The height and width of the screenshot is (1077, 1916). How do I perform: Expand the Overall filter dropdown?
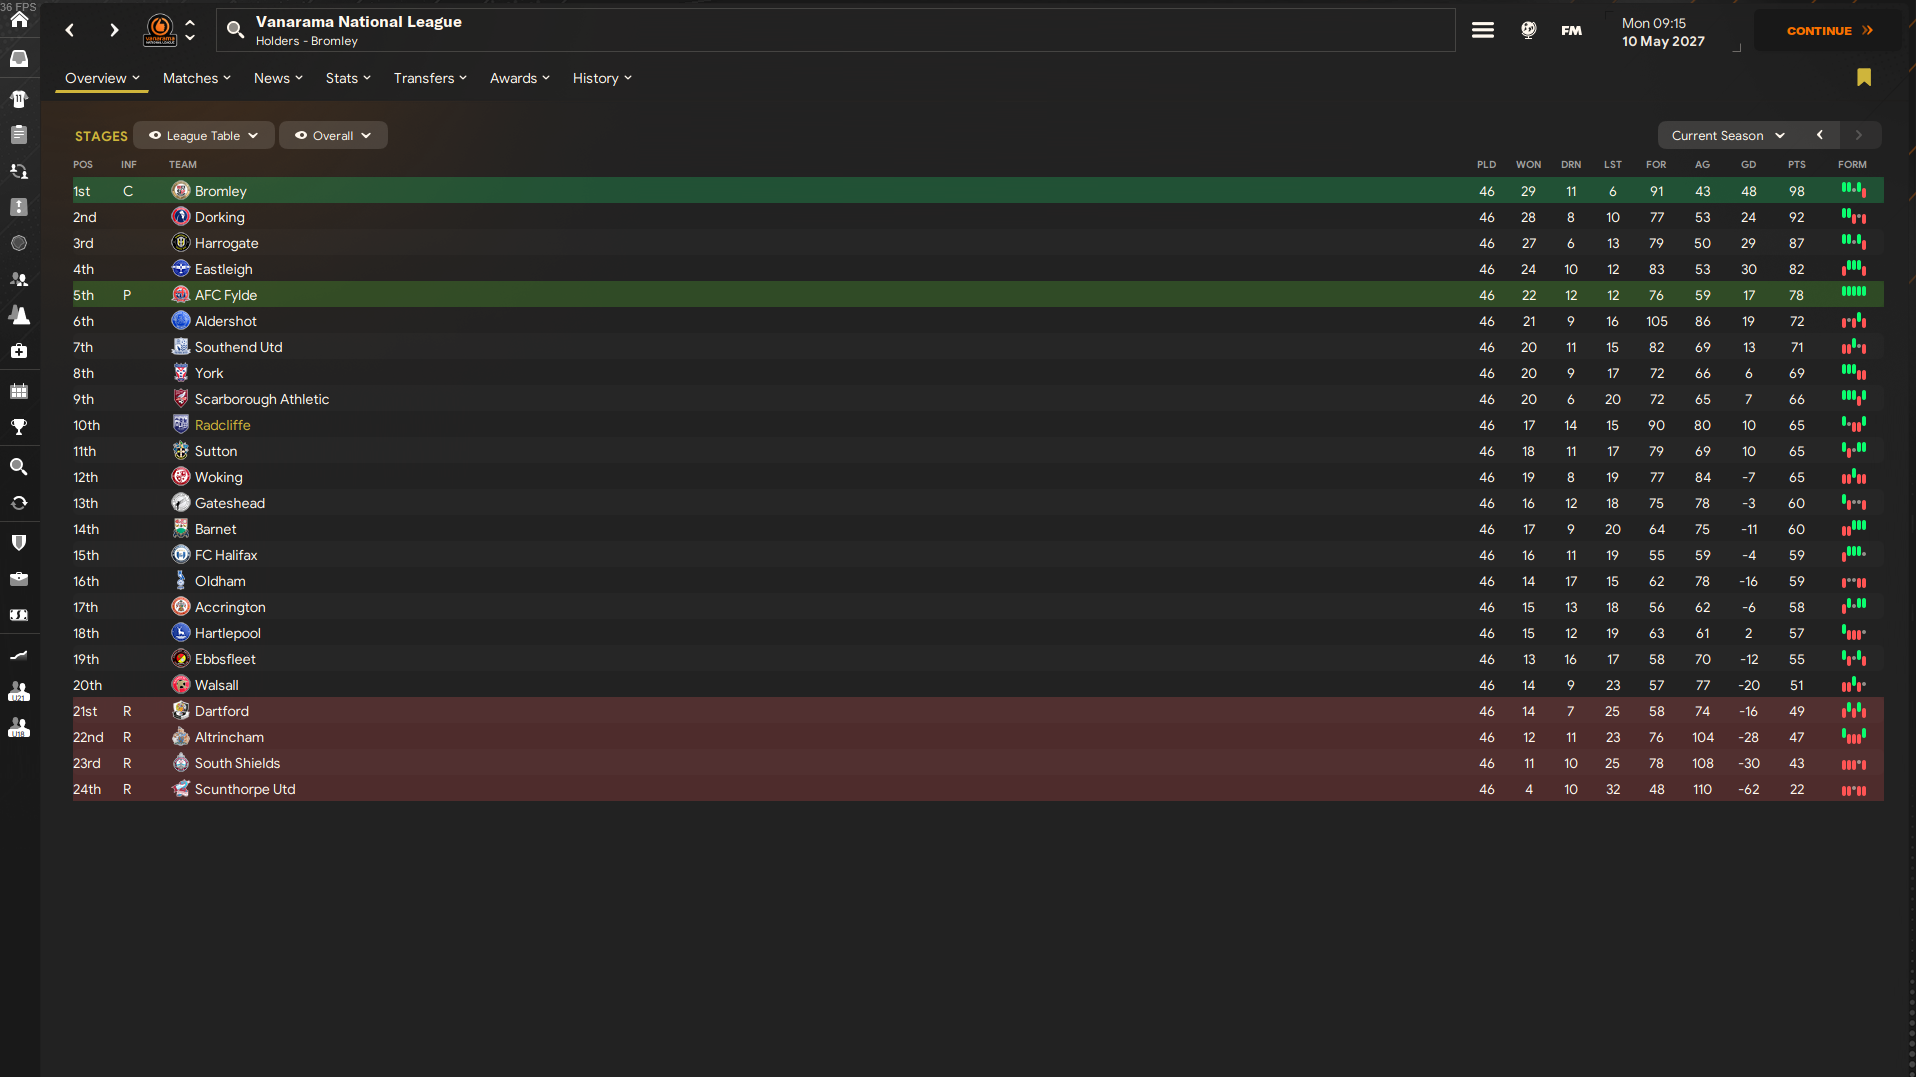coord(333,136)
